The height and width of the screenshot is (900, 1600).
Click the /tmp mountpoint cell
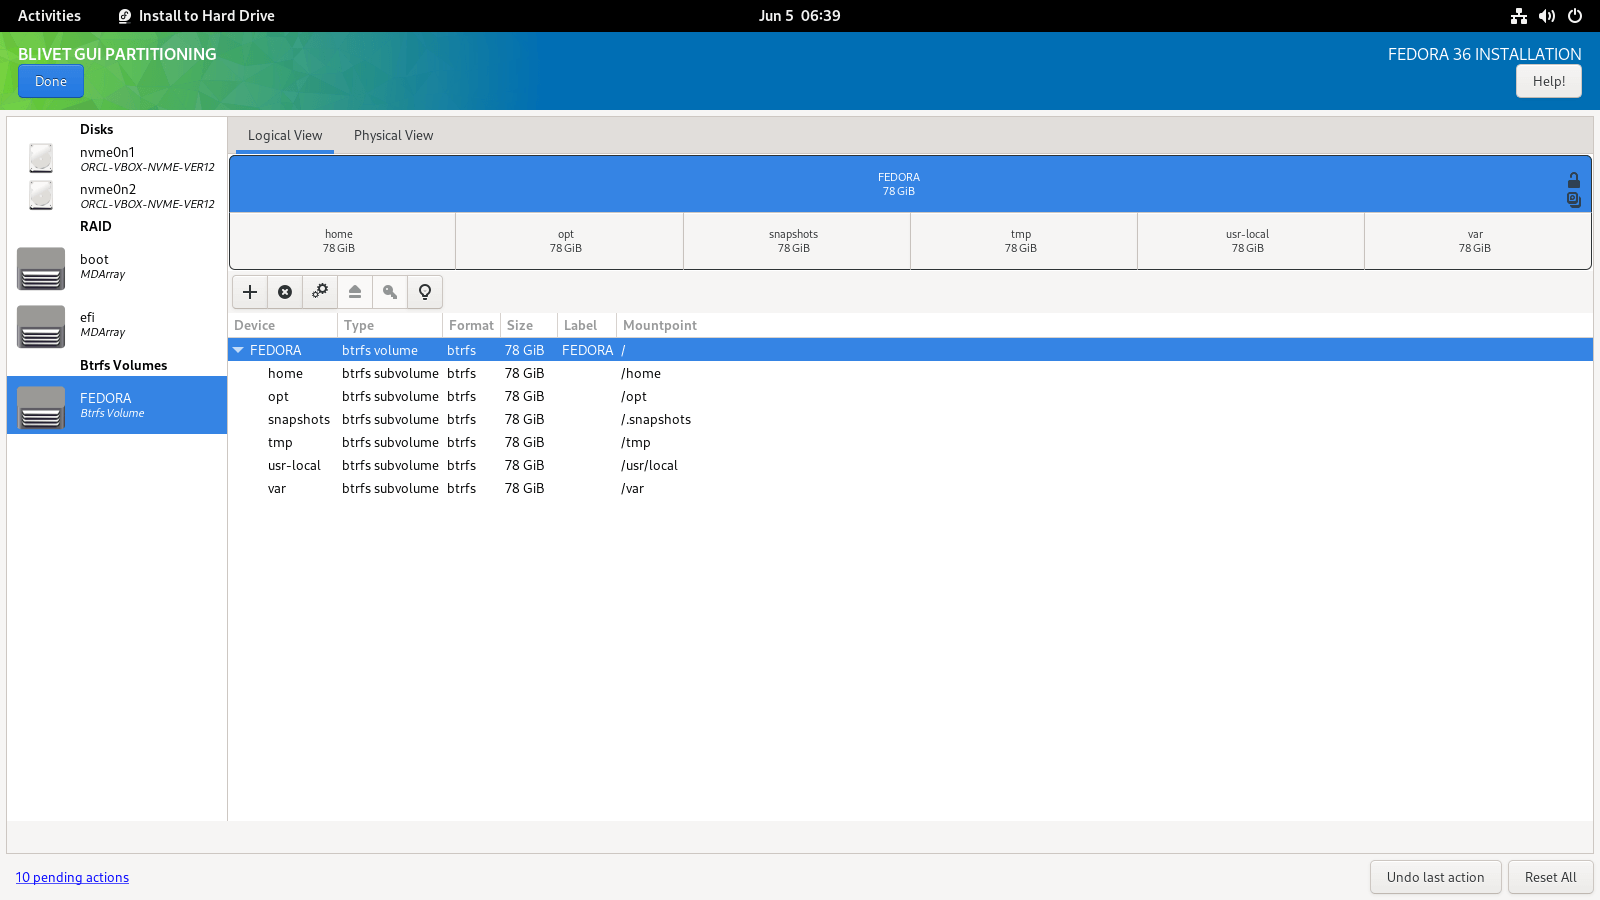tap(636, 442)
